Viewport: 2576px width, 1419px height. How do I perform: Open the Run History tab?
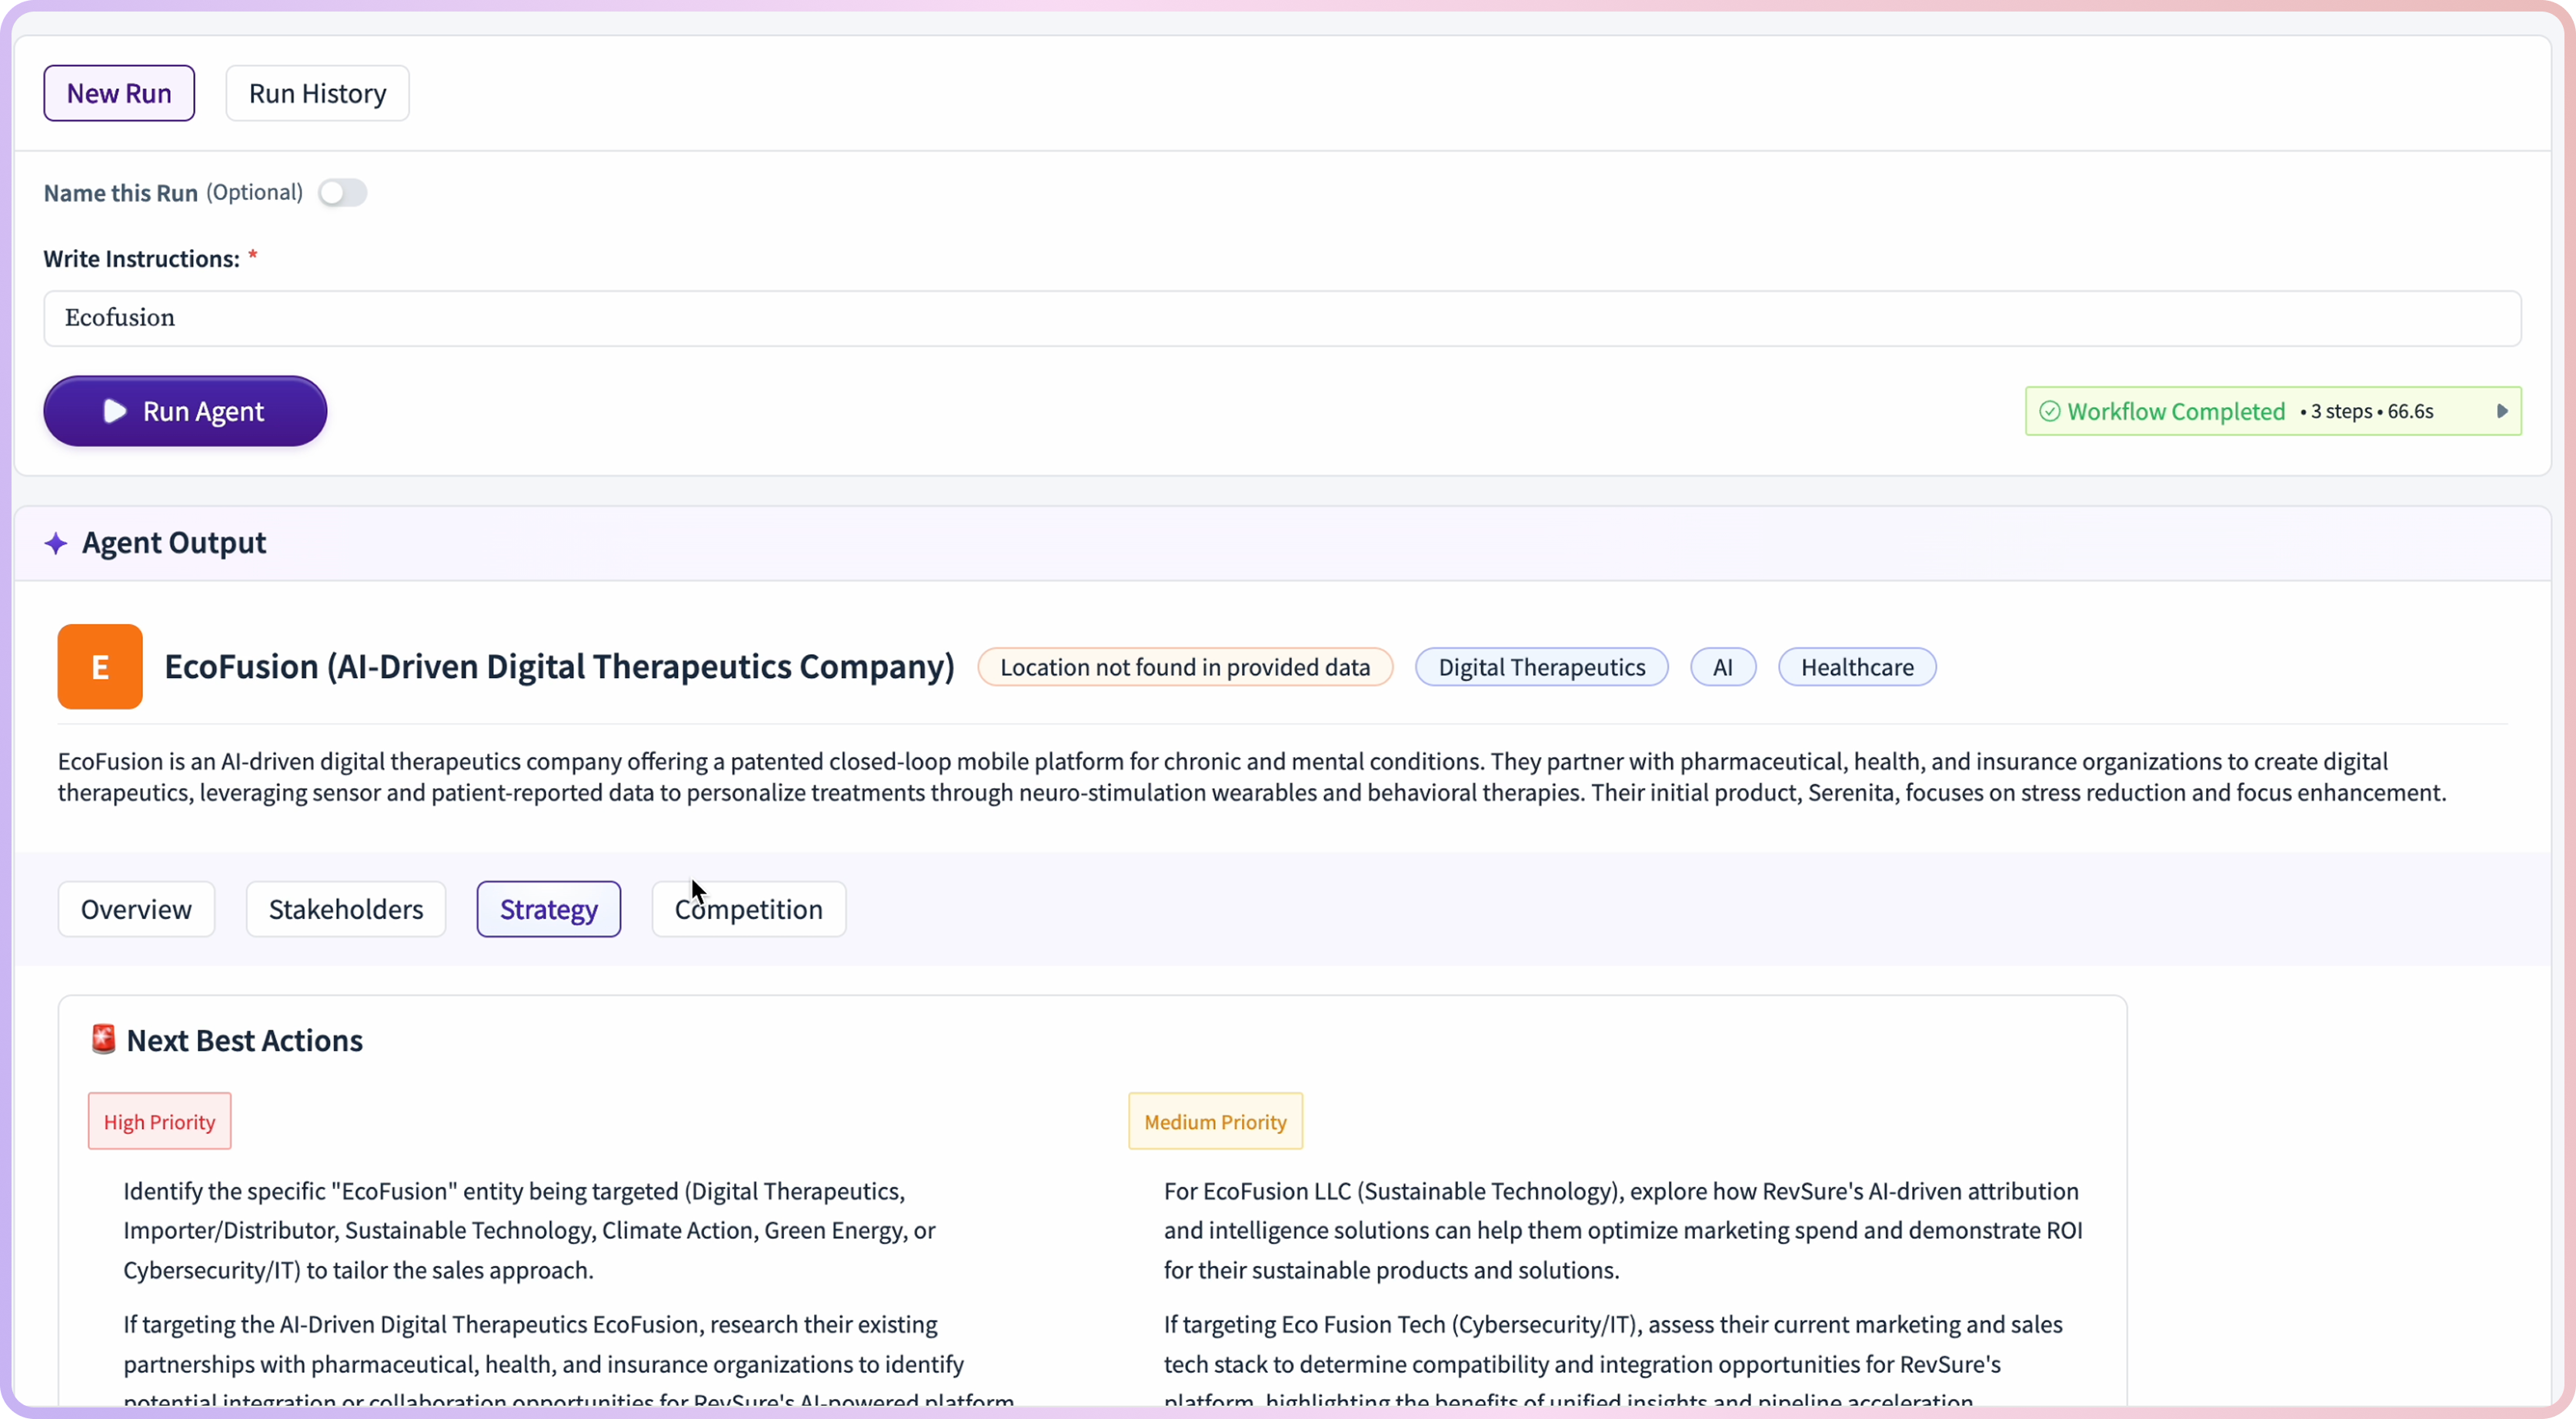click(317, 93)
